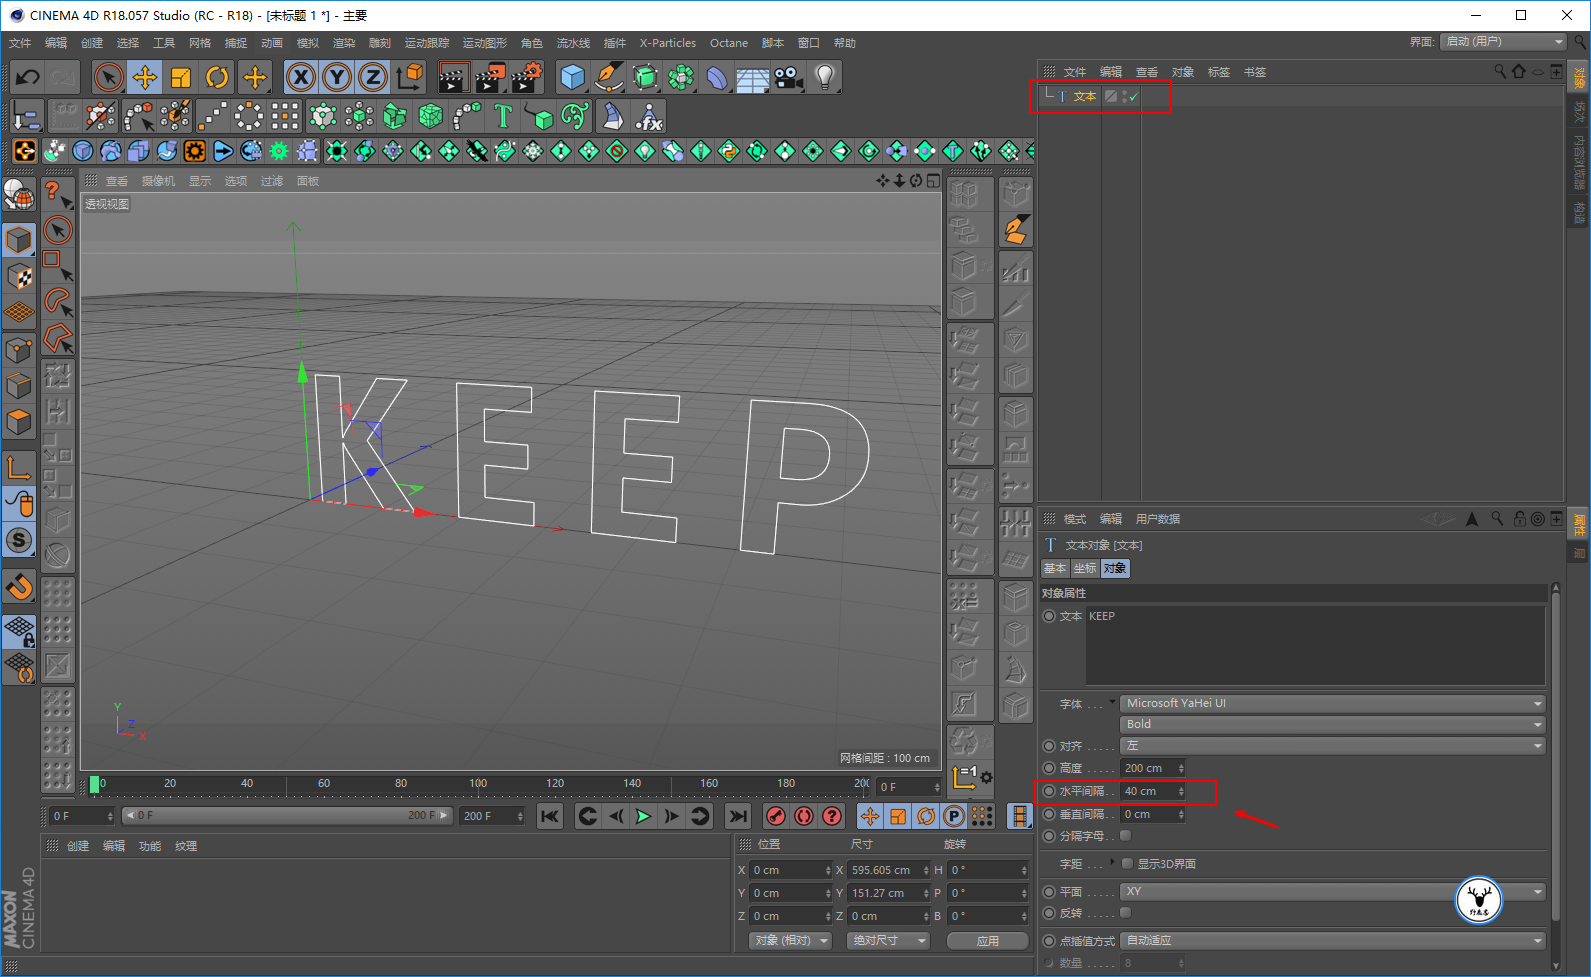Click the Undo arrow icon
The image size is (1591, 977).
click(x=27, y=77)
